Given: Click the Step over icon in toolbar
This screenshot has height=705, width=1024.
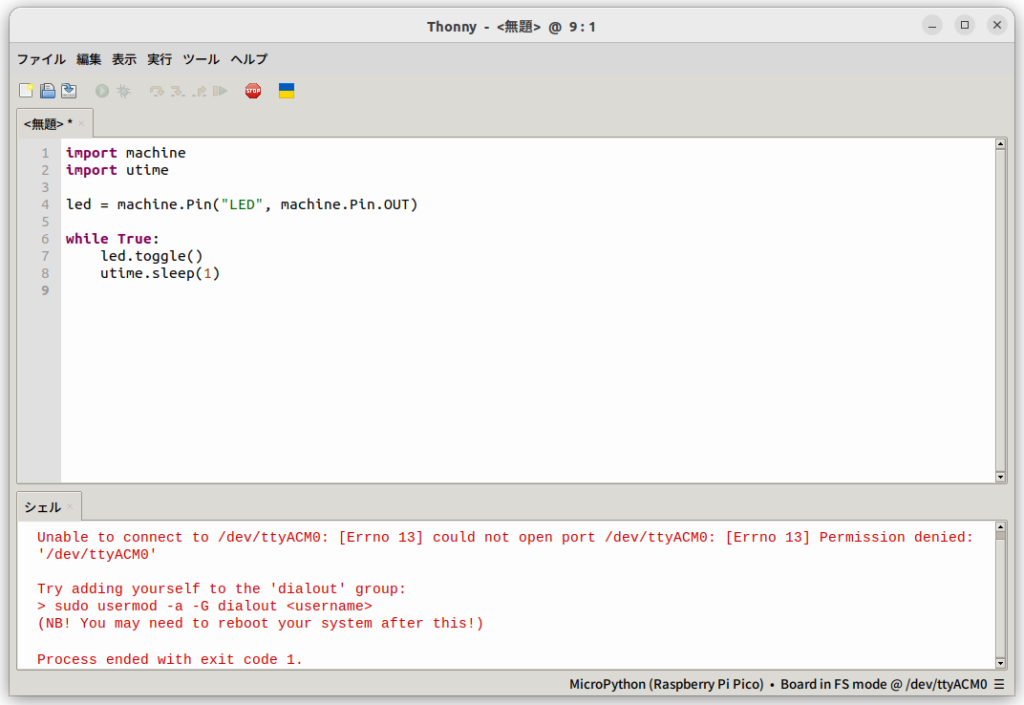Looking at the screenshot, I should point(156,91).
